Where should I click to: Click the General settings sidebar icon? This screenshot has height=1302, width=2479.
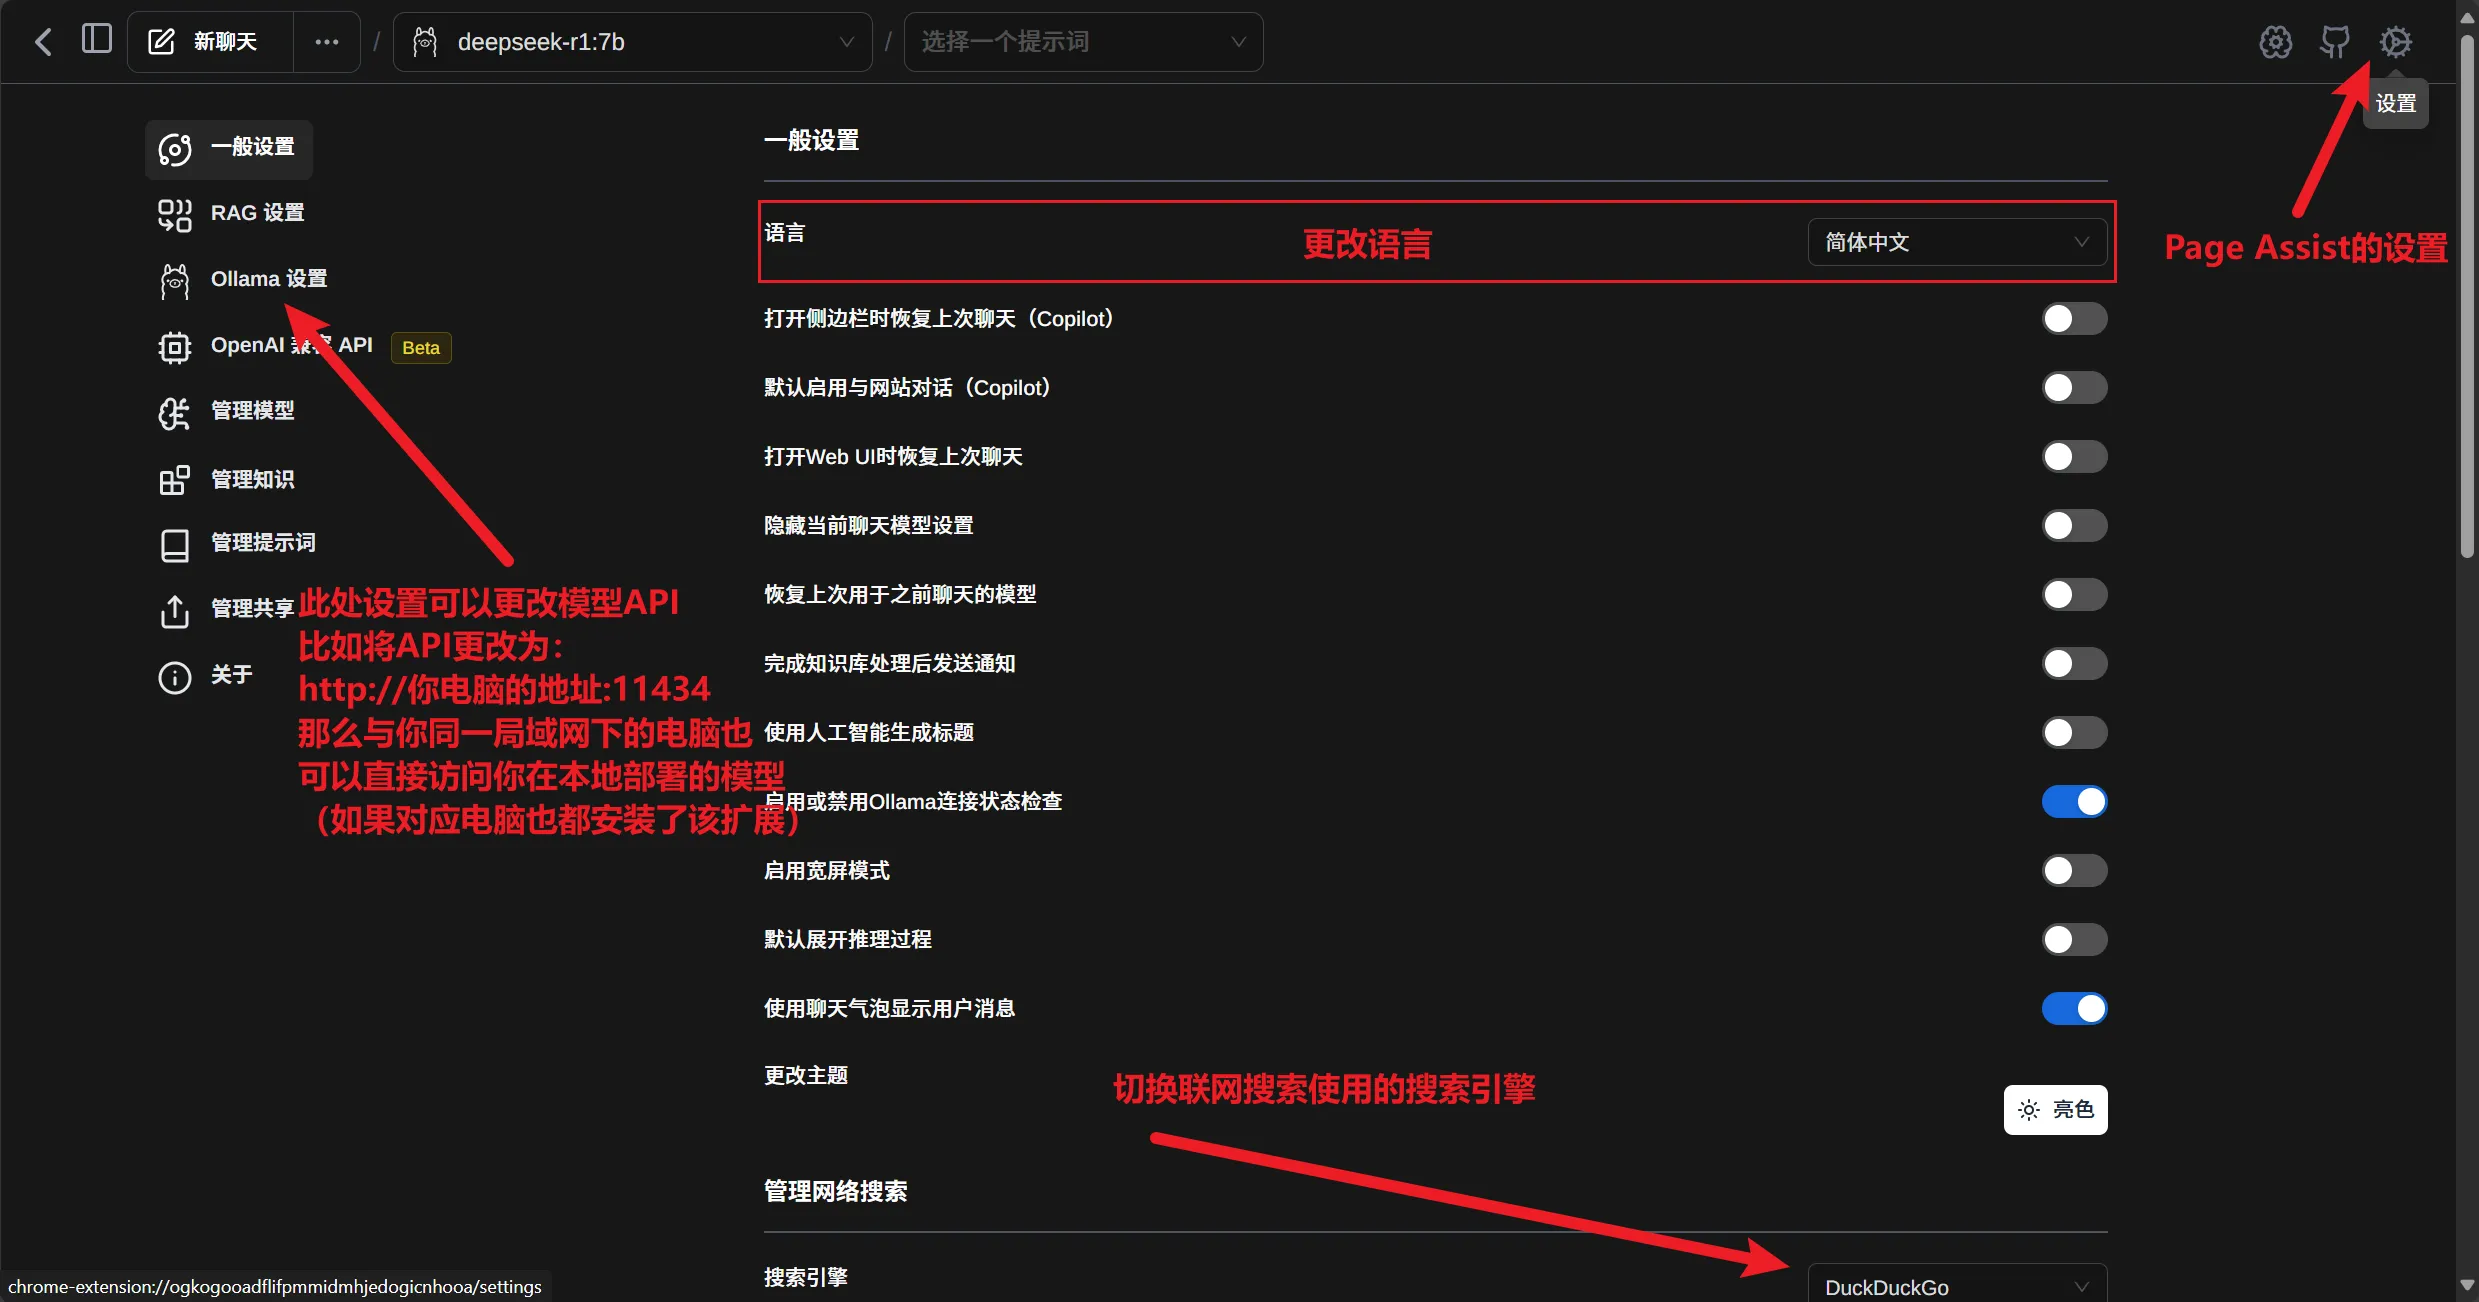[x=175, y=149]
